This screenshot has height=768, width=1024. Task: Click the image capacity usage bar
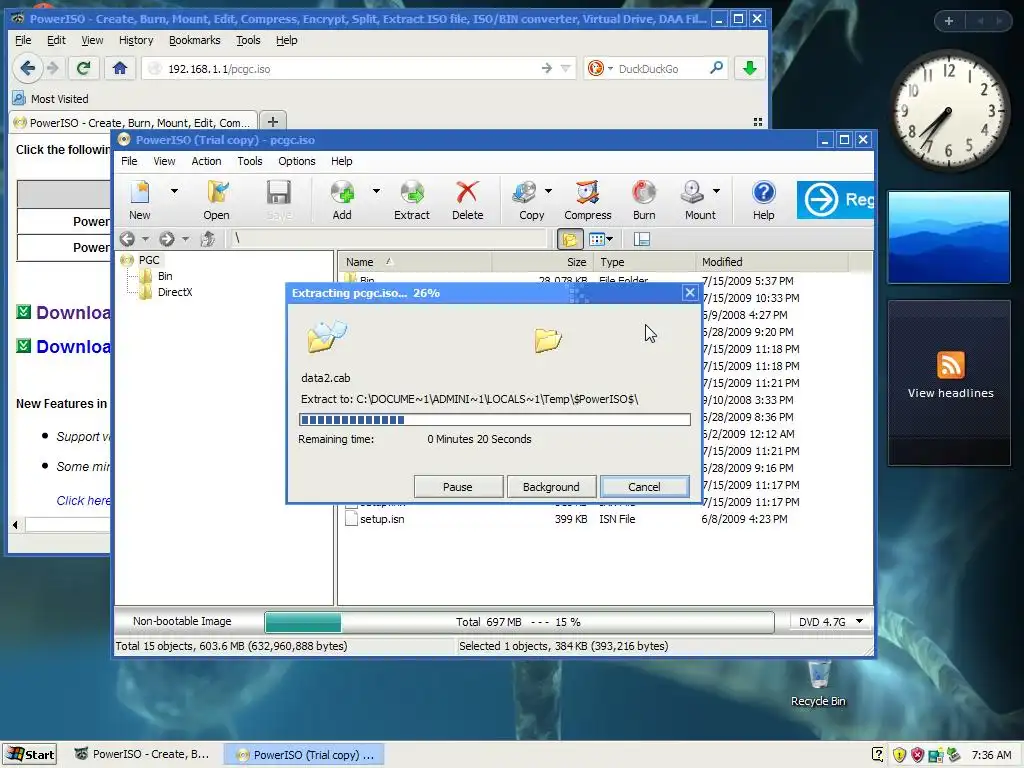point(519,622)
